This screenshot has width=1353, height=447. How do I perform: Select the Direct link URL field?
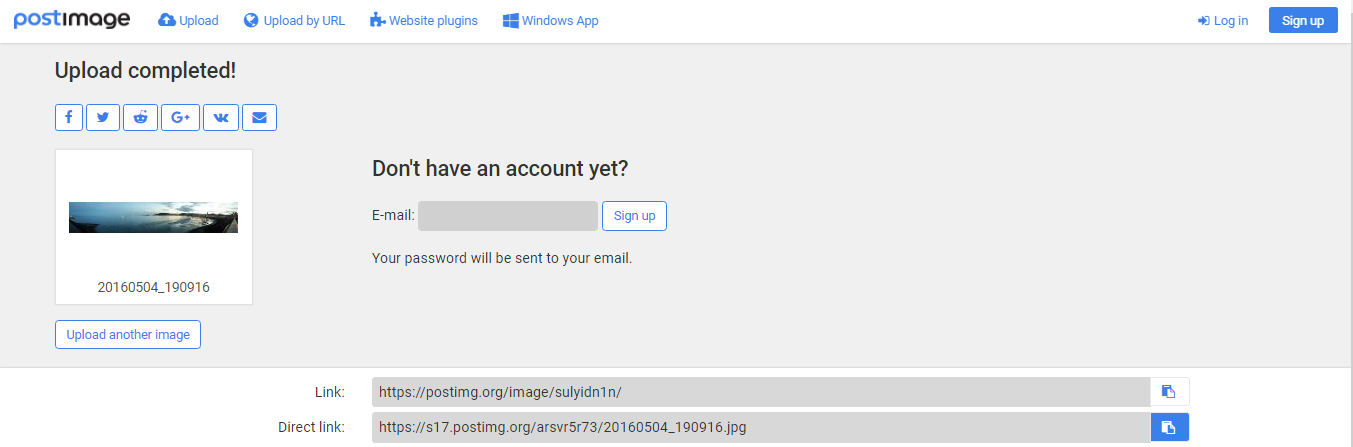point(760,427)
